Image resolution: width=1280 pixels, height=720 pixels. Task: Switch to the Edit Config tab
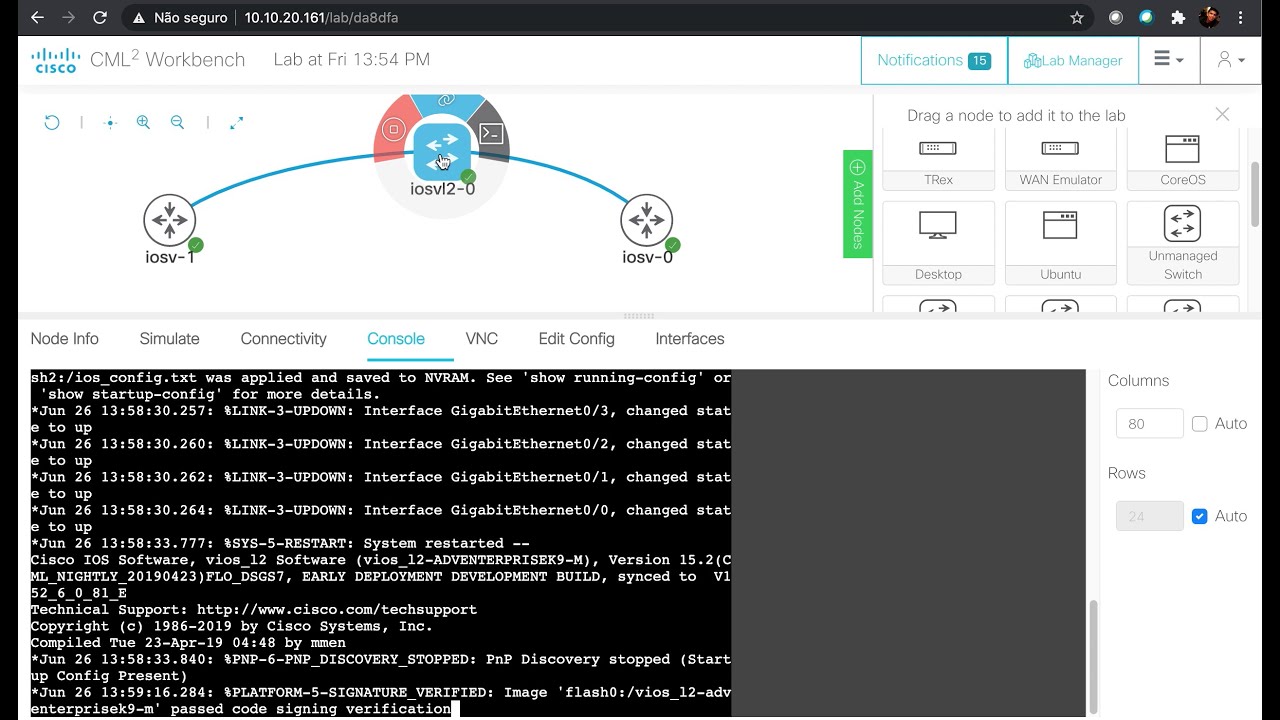point(577,339)
